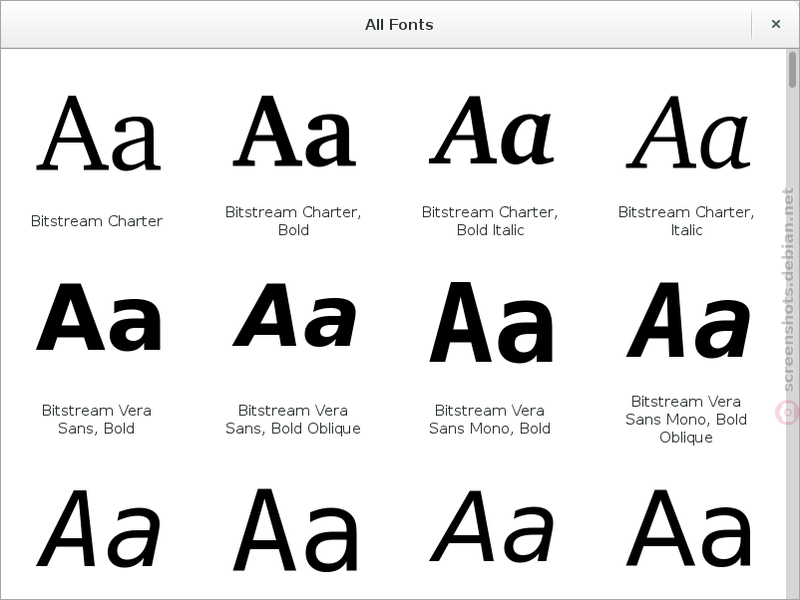800x600 pixels.
Task: Click the "All Fonts" window title
Action: 399,24
